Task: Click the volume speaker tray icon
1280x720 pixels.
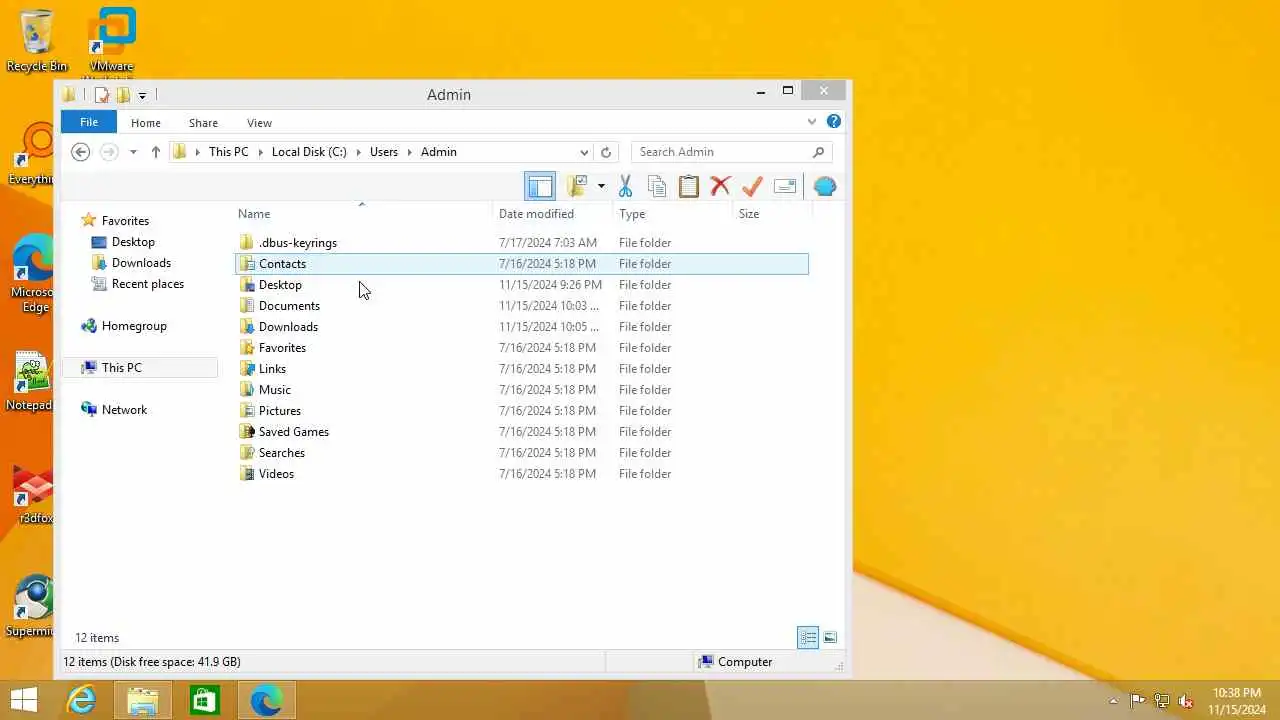Action: click(1186, 701)
